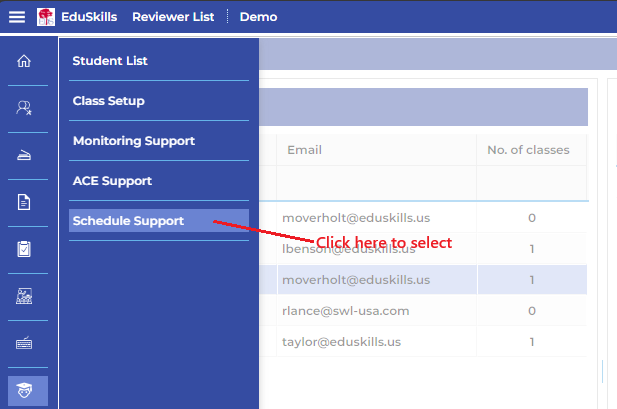Open the document sidebar icon
617x409 pixels.
tap(24, 202)
